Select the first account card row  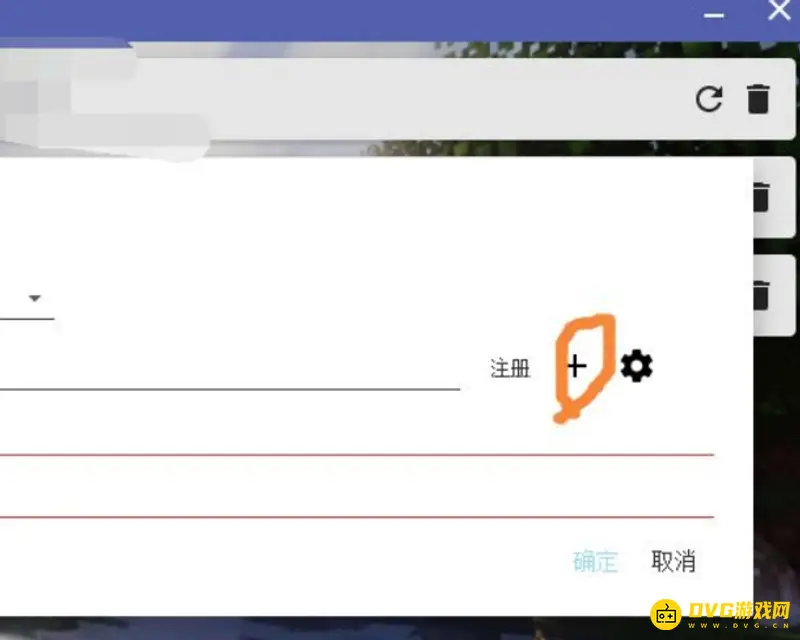coord(397,99)
